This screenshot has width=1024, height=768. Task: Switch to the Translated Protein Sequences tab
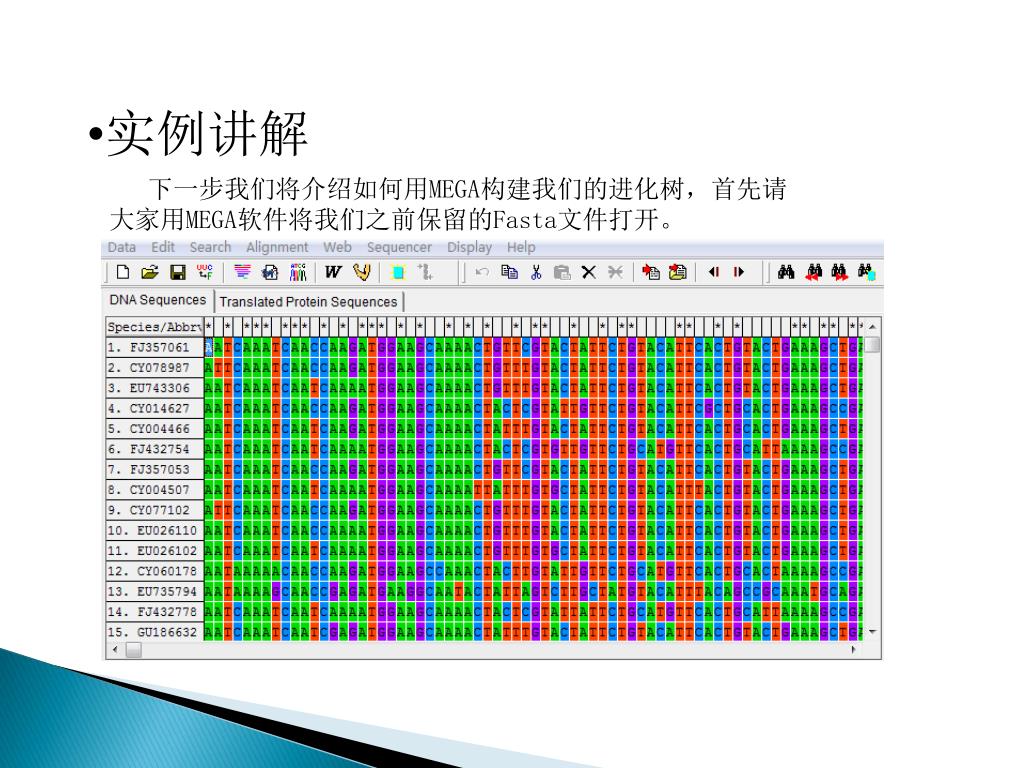tap(308, 302)
